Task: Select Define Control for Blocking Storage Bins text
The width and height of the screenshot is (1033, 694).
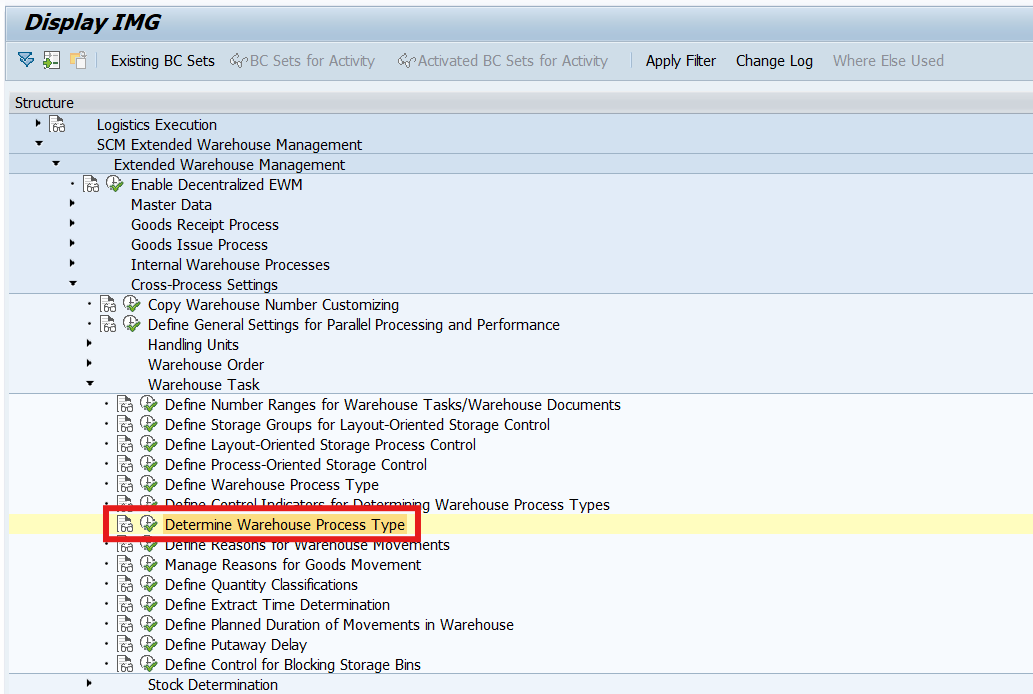Action: pyautogui.click(x=293, y=665)
